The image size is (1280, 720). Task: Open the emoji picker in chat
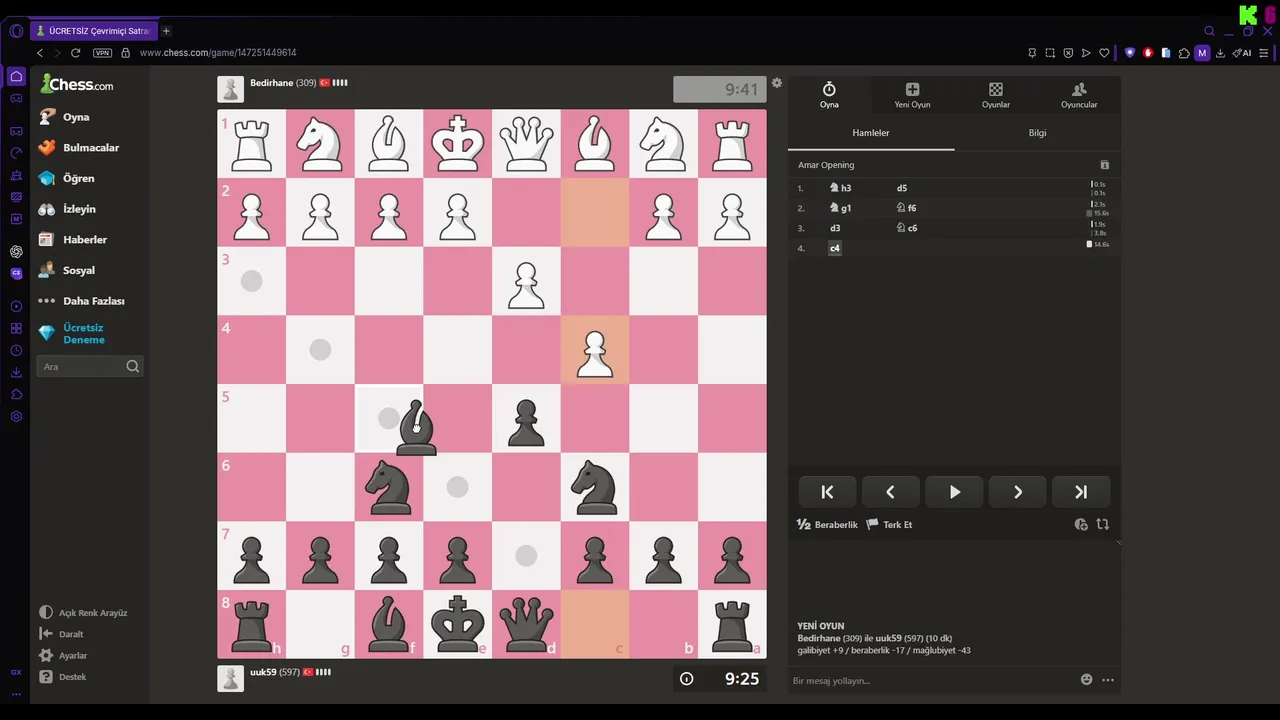[x=1087, y=680]
